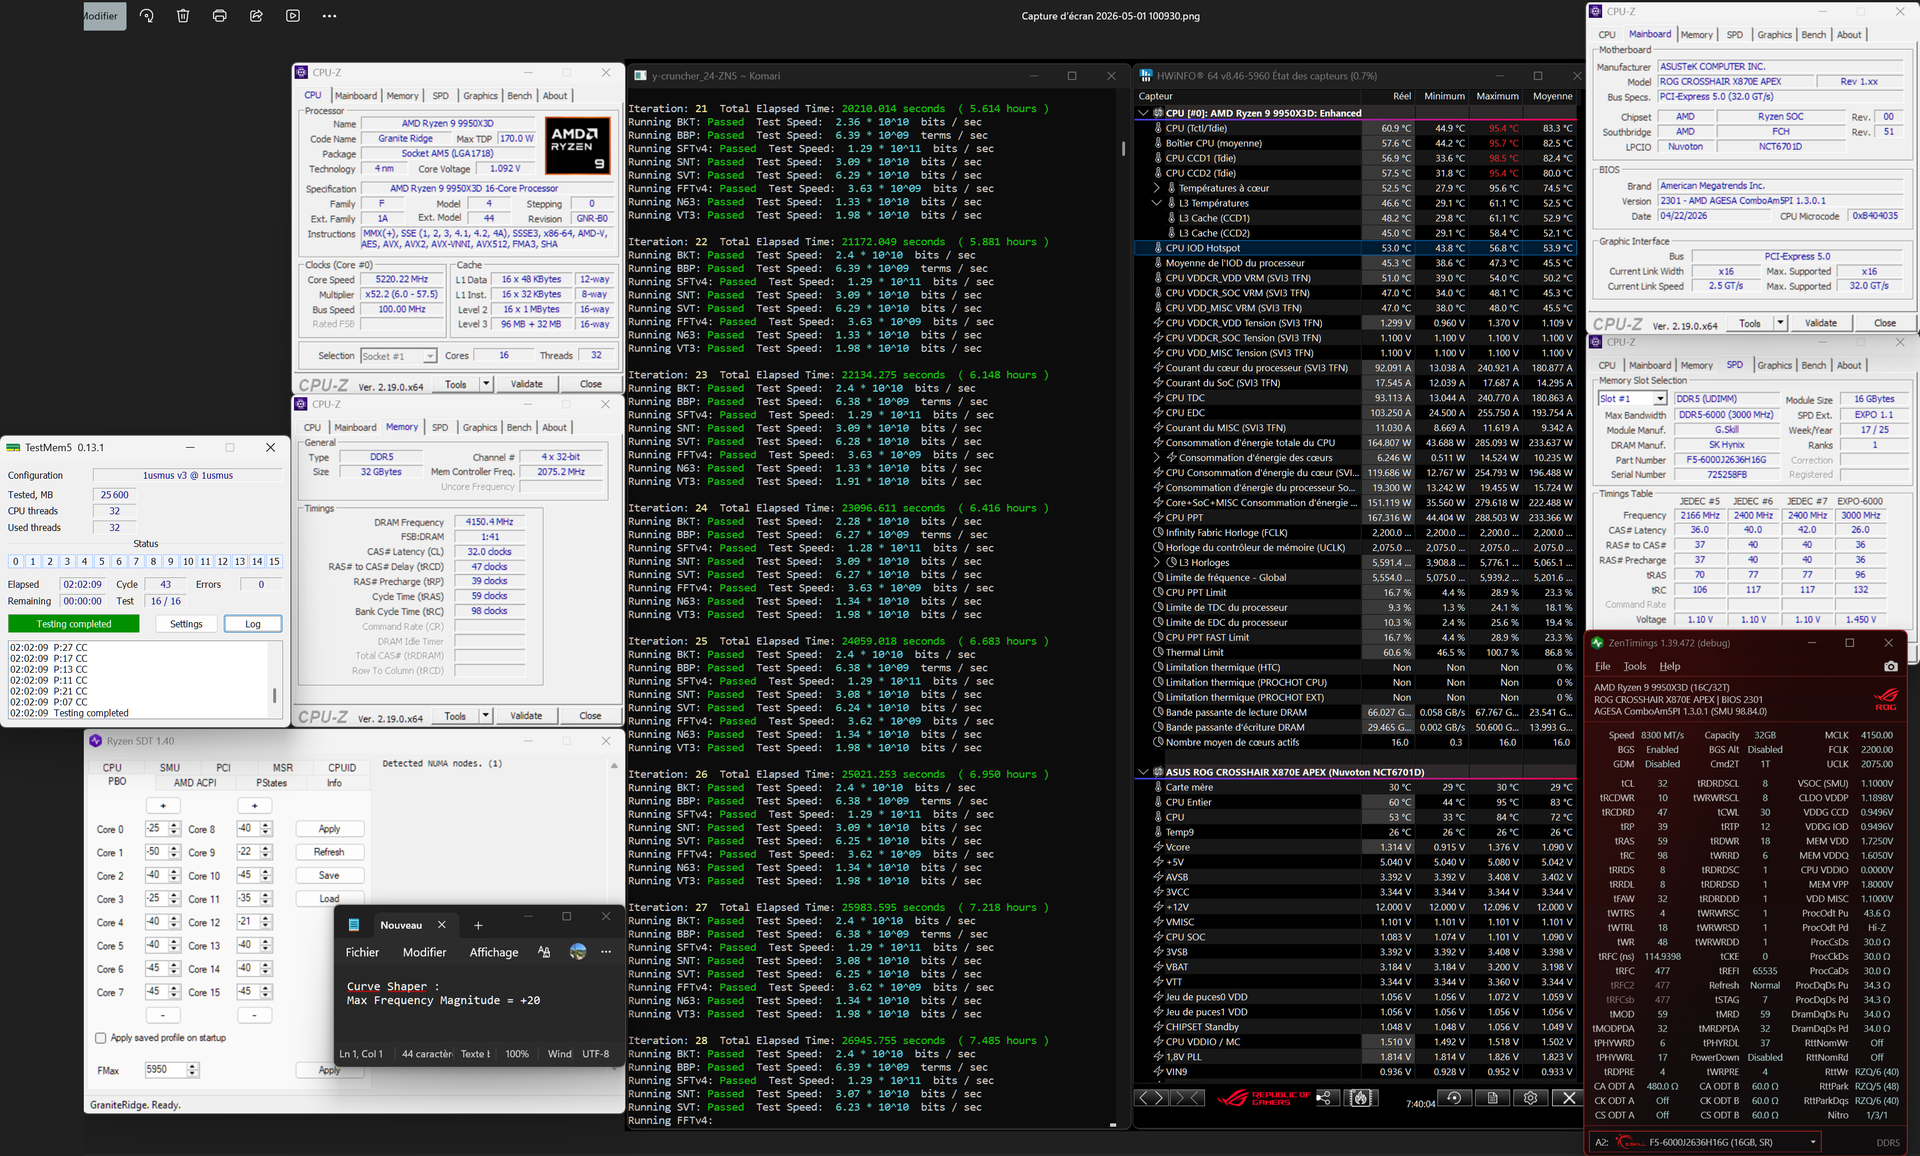The width and height of the screenshot is (1920, 1156).
Task: Collapse L3 Températures in HWiNFO
Action: (1157, 203)
